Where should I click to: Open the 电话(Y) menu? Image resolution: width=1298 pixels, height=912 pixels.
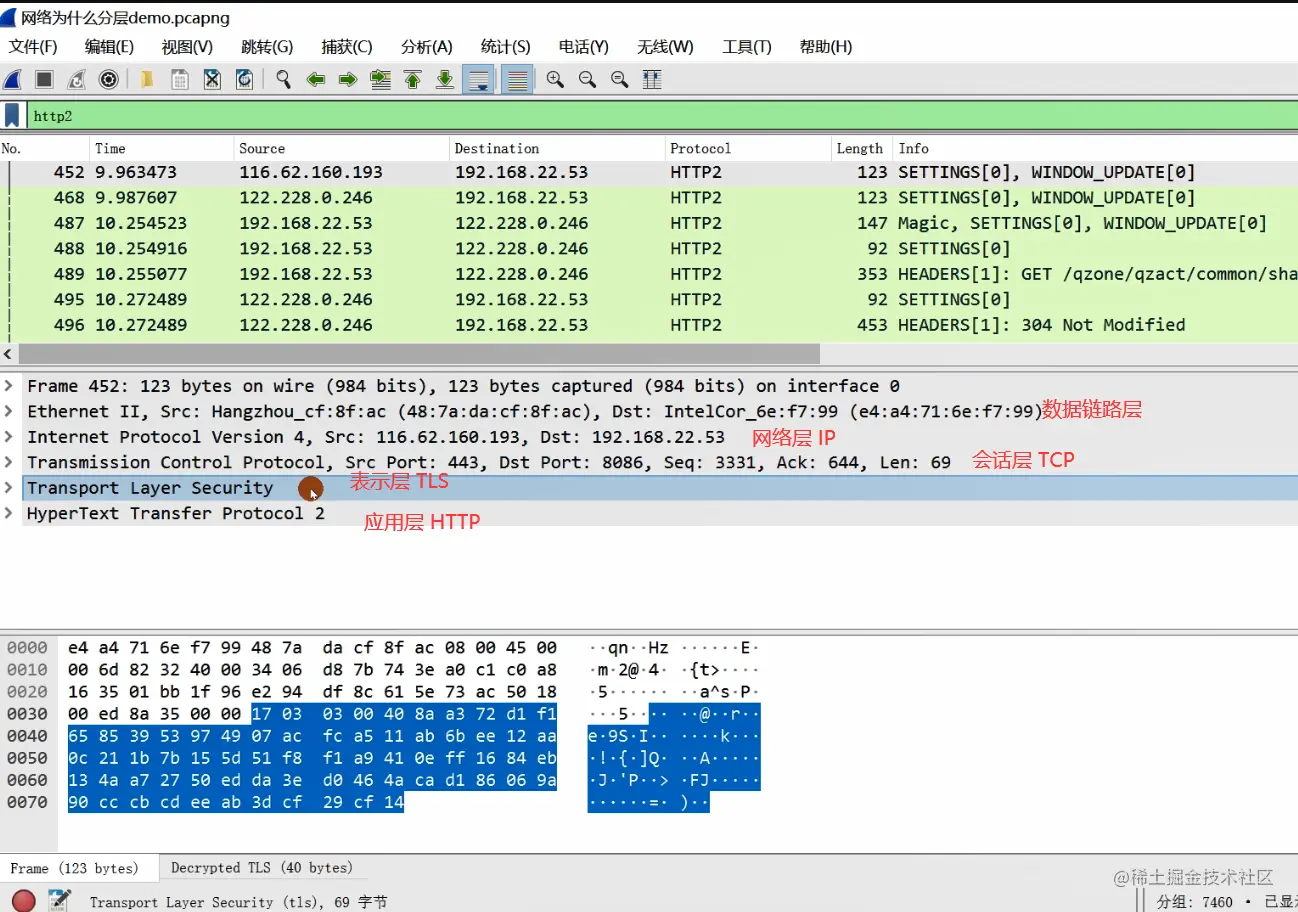(x=584, y=47)
